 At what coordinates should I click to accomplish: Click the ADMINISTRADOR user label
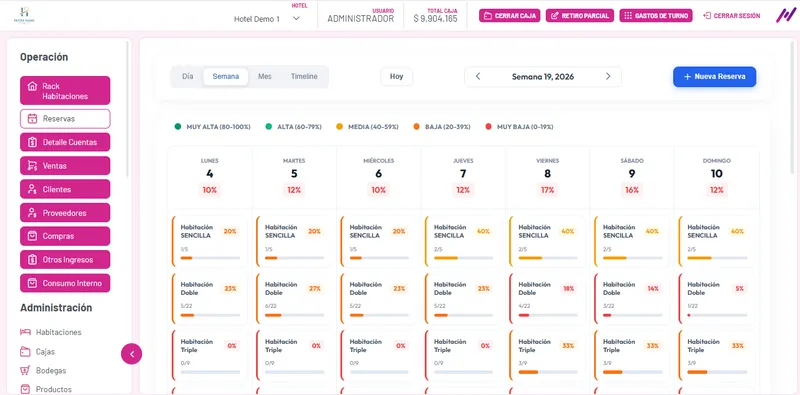[x=361, y=19]
